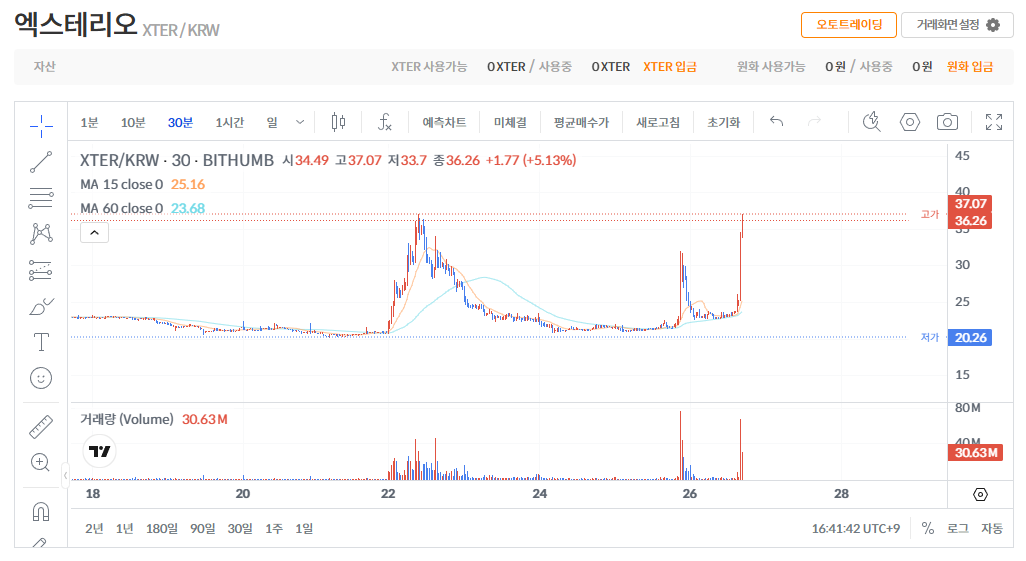
Task: Open the candlestick chart type menu
Action: click(338, 122)
